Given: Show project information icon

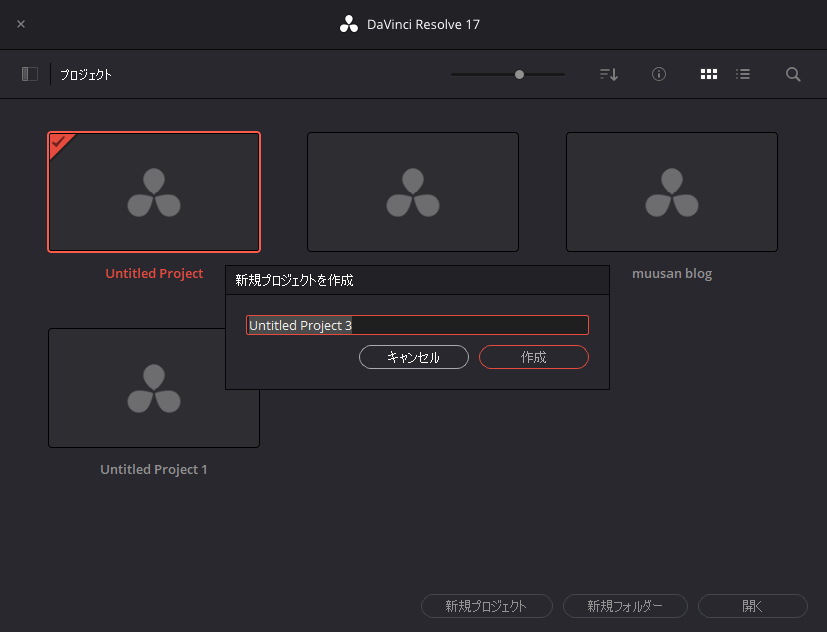Looking at the screenshot, I should [x=659, y=74].
